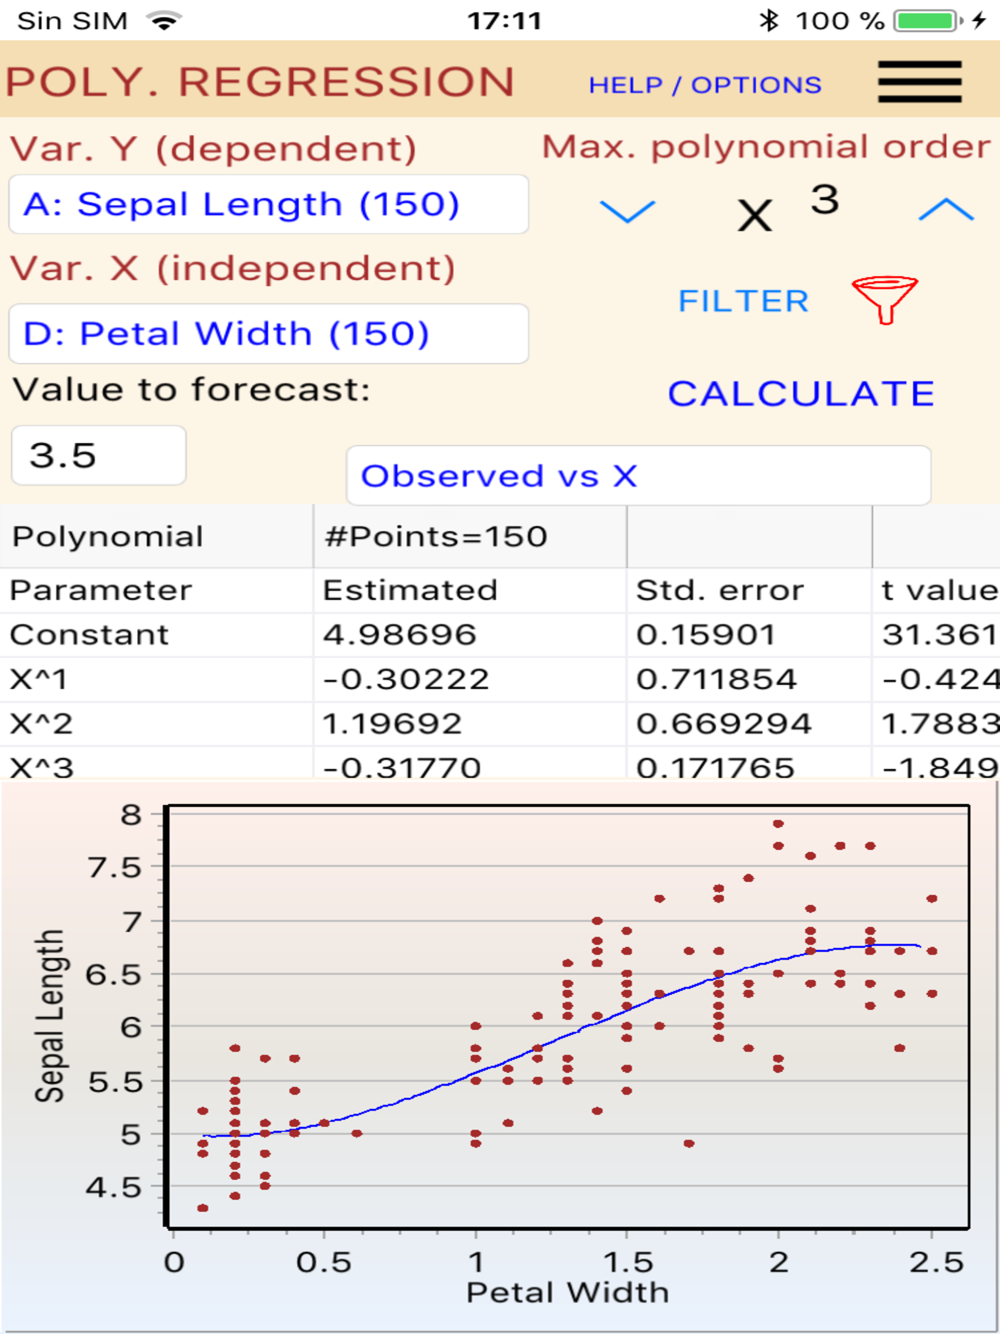Tap the Wi-Fi icon in status bar

(x=164, y=20)
